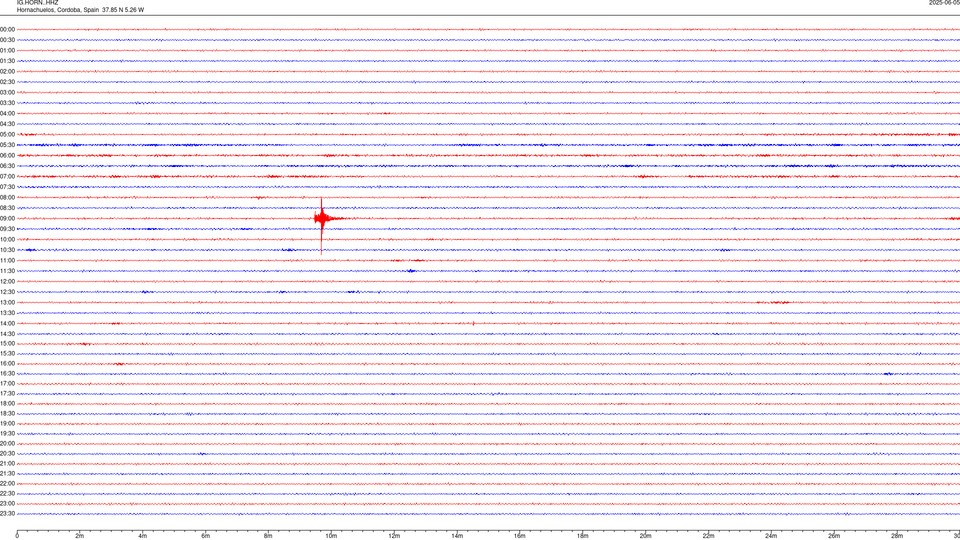Select the 06:30 time label
The height and width of the screenshot is (540, 960).
click(7, 166)
